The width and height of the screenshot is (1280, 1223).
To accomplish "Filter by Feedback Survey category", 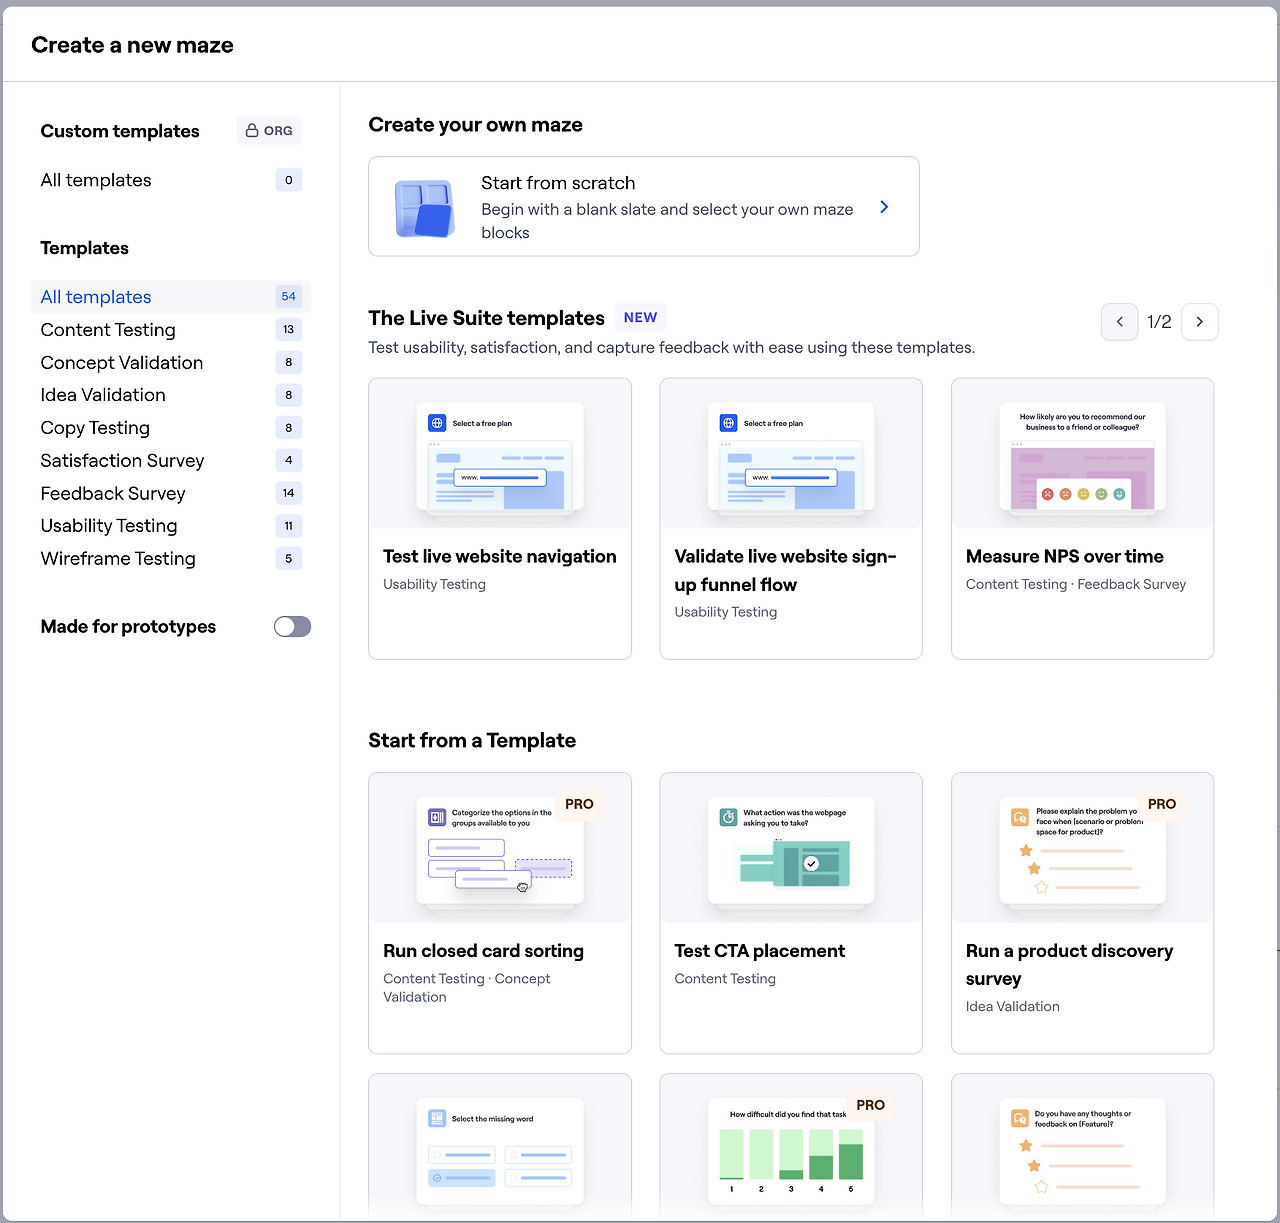I will 171,493.
